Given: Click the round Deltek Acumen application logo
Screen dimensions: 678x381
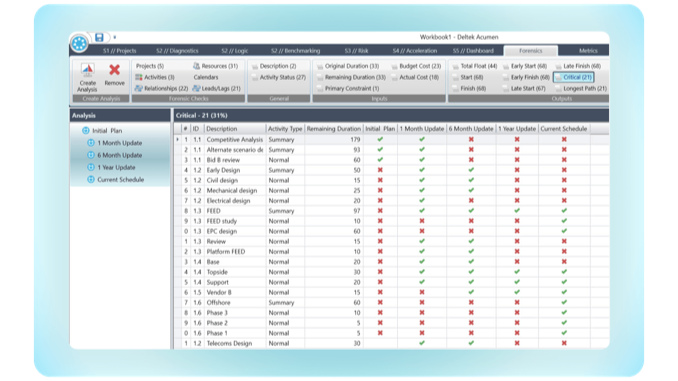Looking at the screenshot, I should click(79, 43).
